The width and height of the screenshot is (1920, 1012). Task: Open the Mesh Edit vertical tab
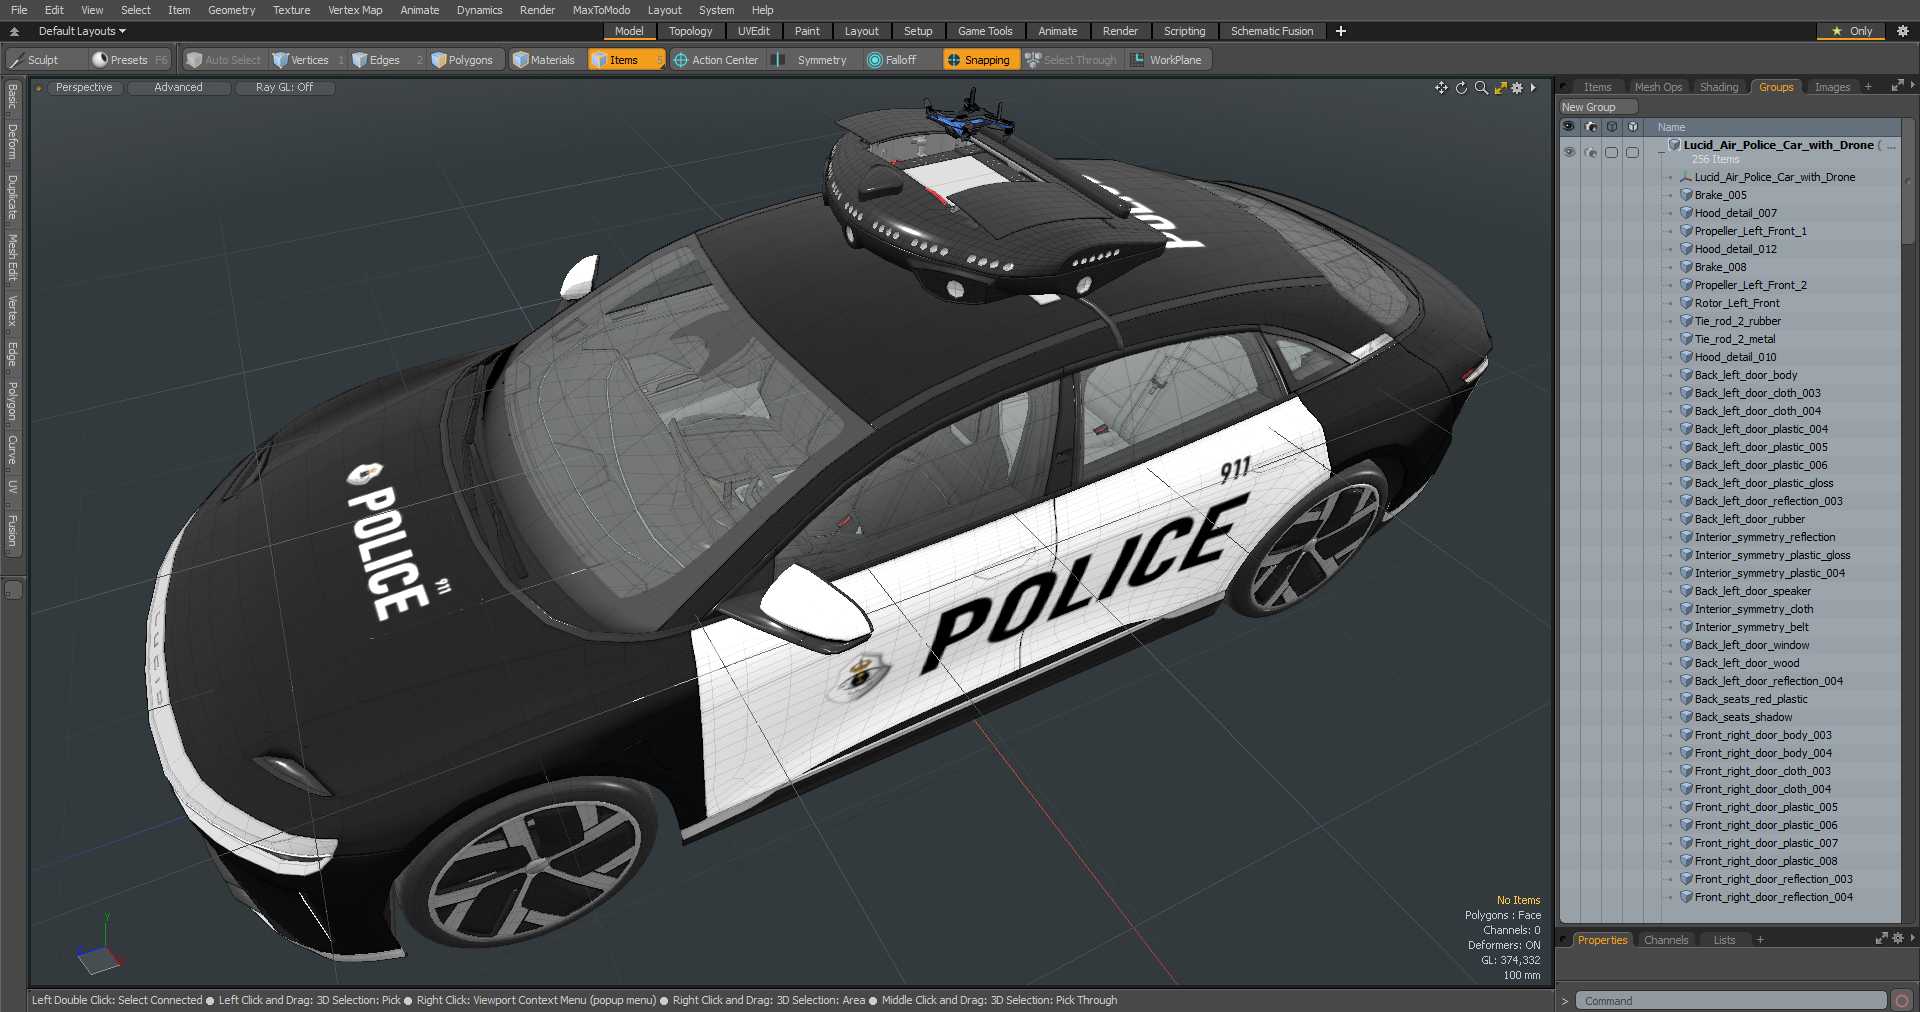tap(12, 258)
